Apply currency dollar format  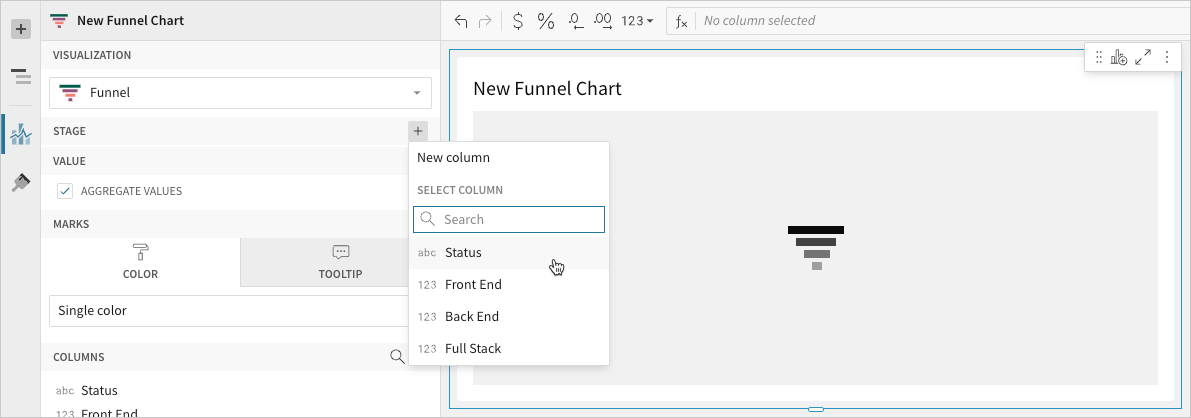516,21
